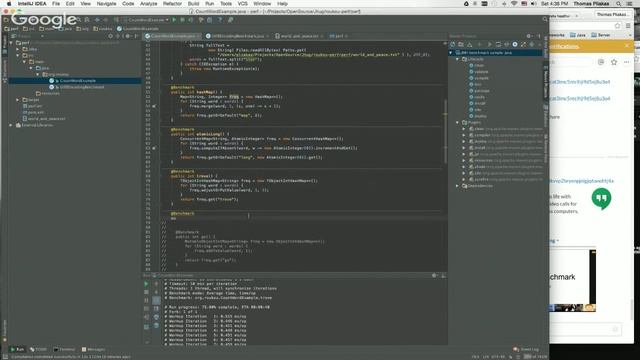The width and height of the screenshot is (640, 360).
Task: Expand the surefire plugin node
Action: point(464,180)
